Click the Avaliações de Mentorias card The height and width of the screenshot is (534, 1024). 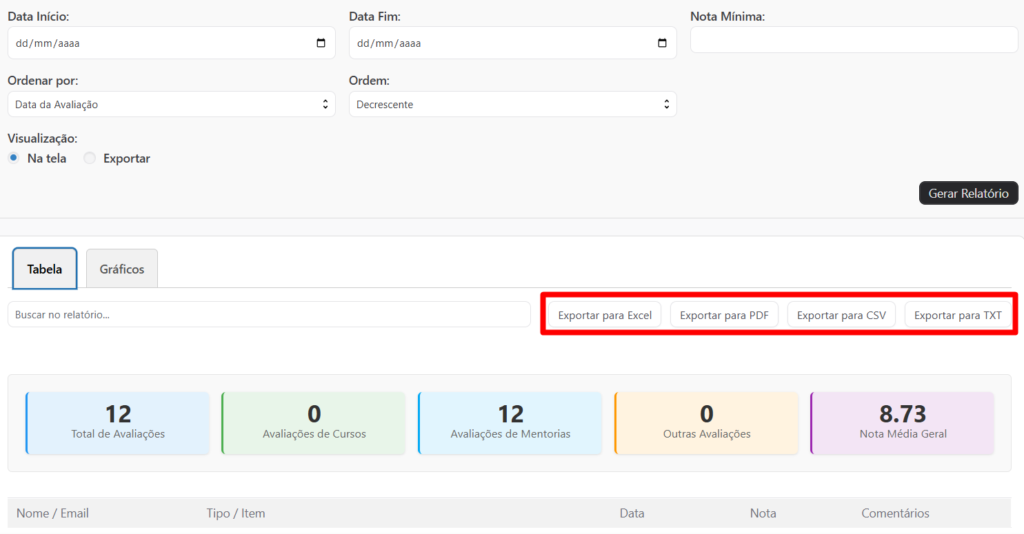tap(510, 423)
